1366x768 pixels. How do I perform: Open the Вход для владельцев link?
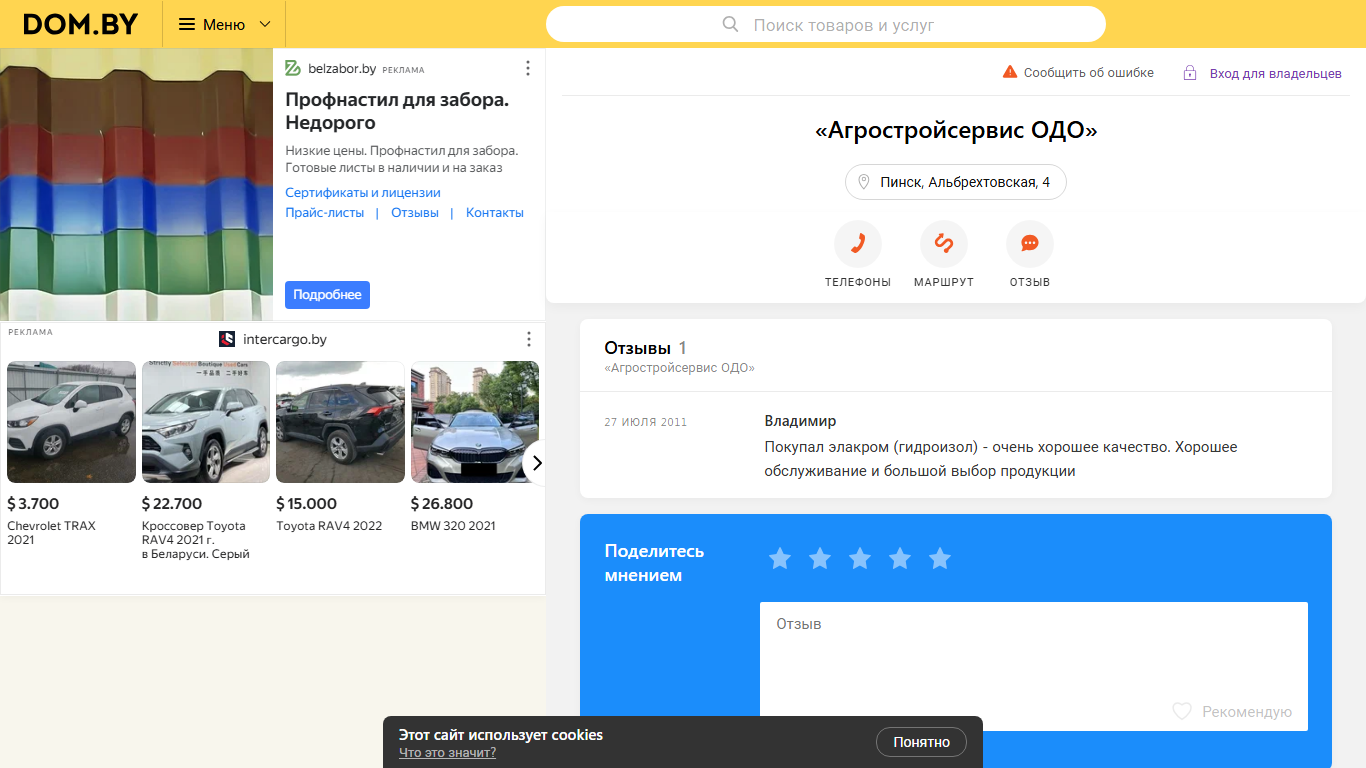coord(1276,73)
